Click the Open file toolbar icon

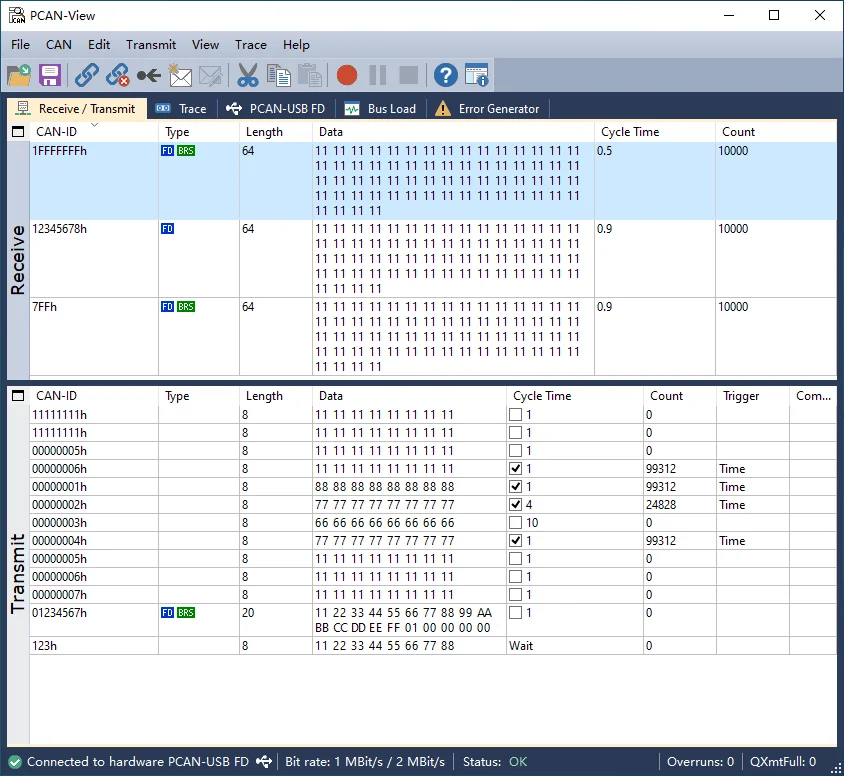19,75
